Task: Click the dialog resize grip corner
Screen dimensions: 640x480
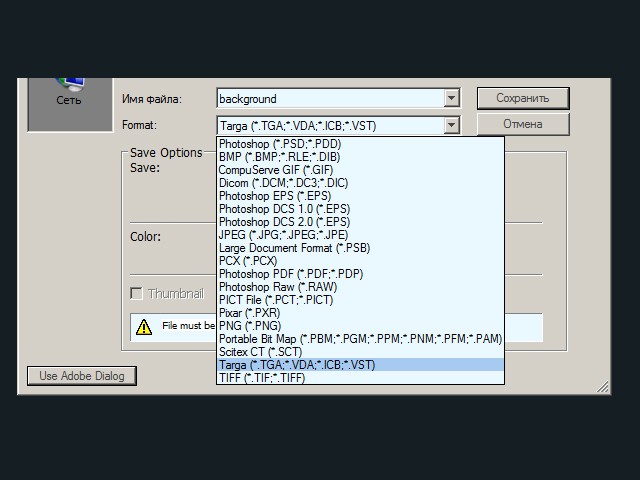Action: [602, 386]
